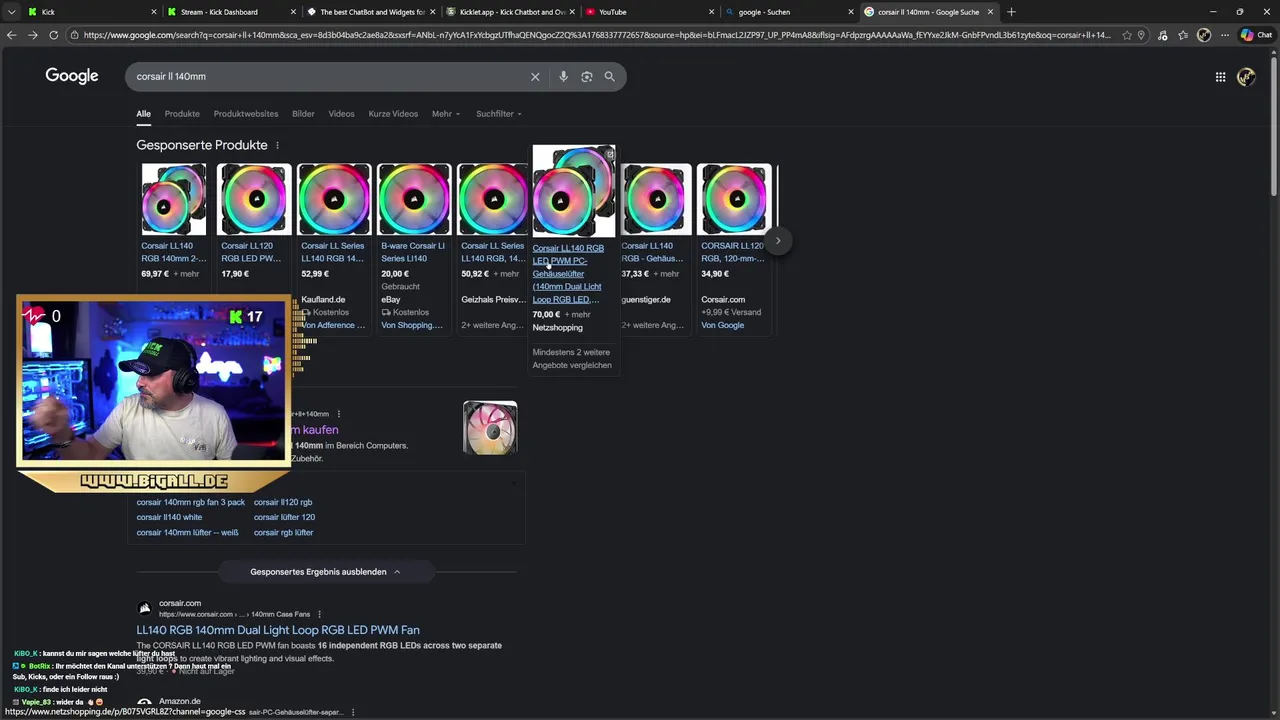1280x720 pixels.
Task: Open three-dot menu of corsair.com result
Action: point(319,614)
